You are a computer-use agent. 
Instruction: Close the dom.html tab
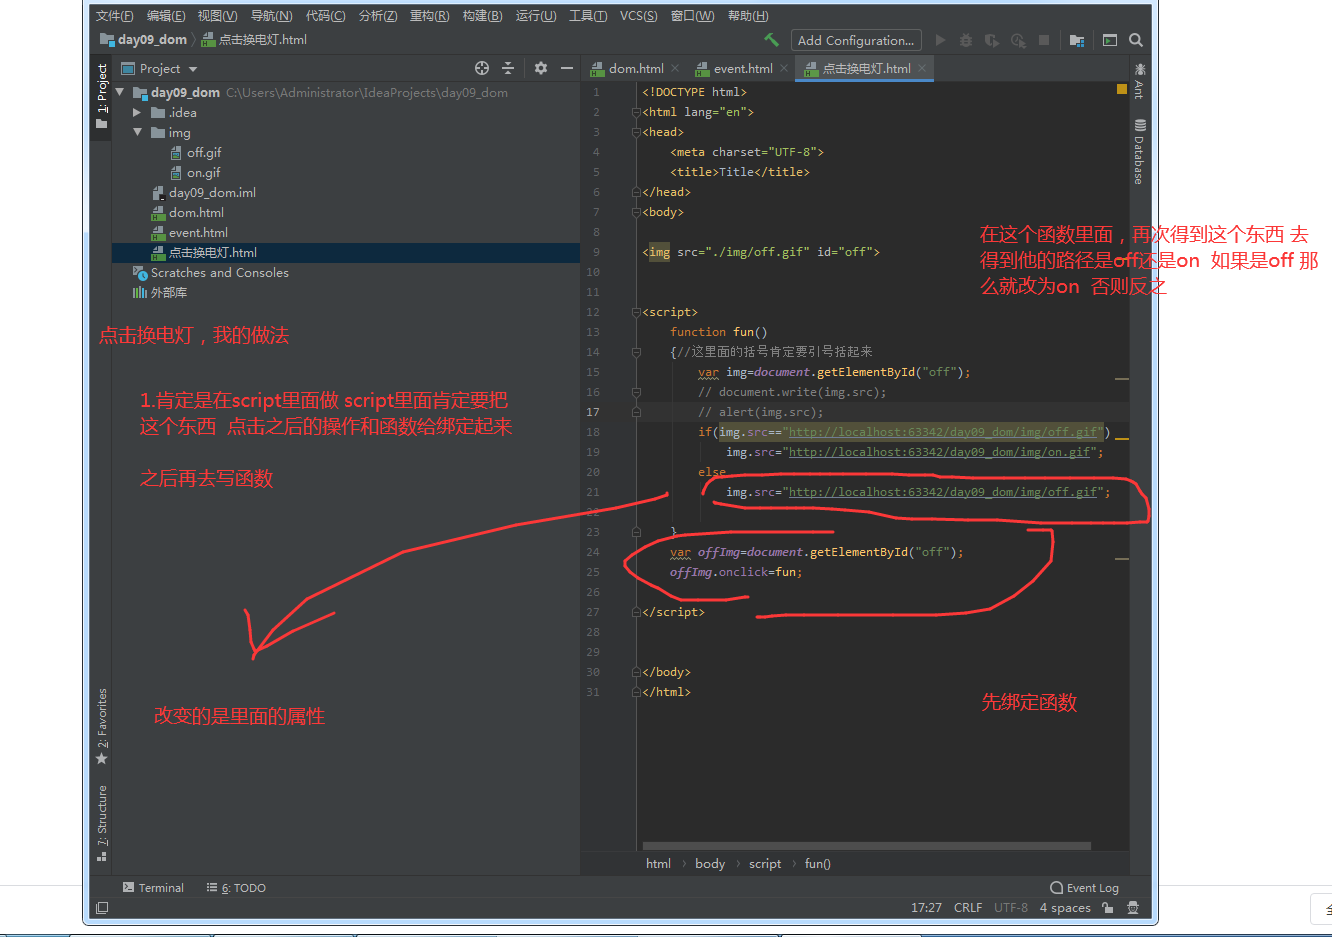pyautogui.click(x=675, y=68)
